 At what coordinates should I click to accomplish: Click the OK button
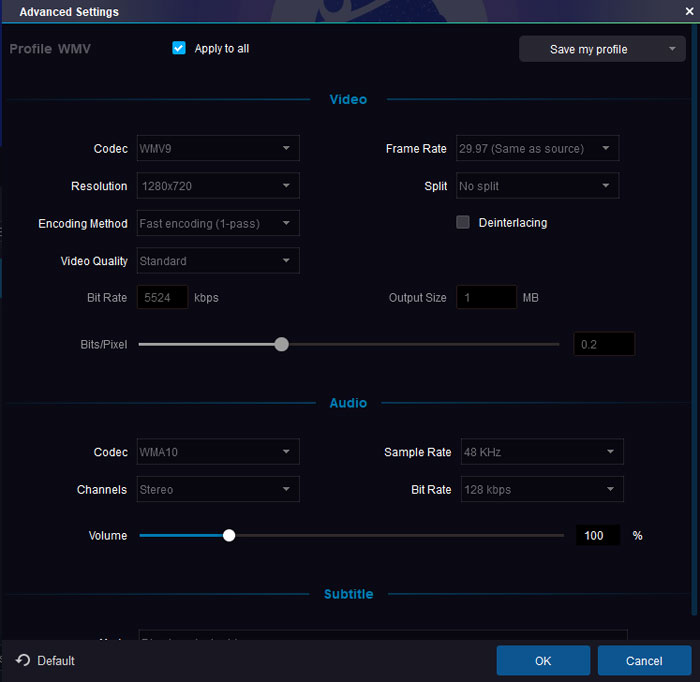click(543, 661)
